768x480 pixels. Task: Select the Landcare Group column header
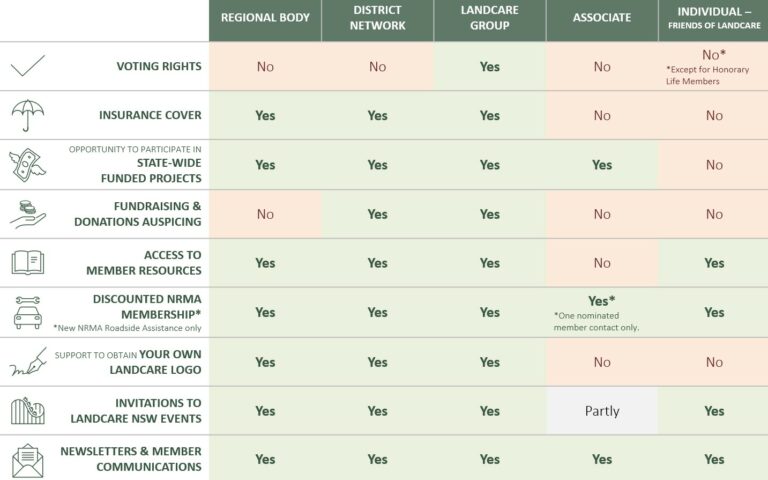point(490,18)
